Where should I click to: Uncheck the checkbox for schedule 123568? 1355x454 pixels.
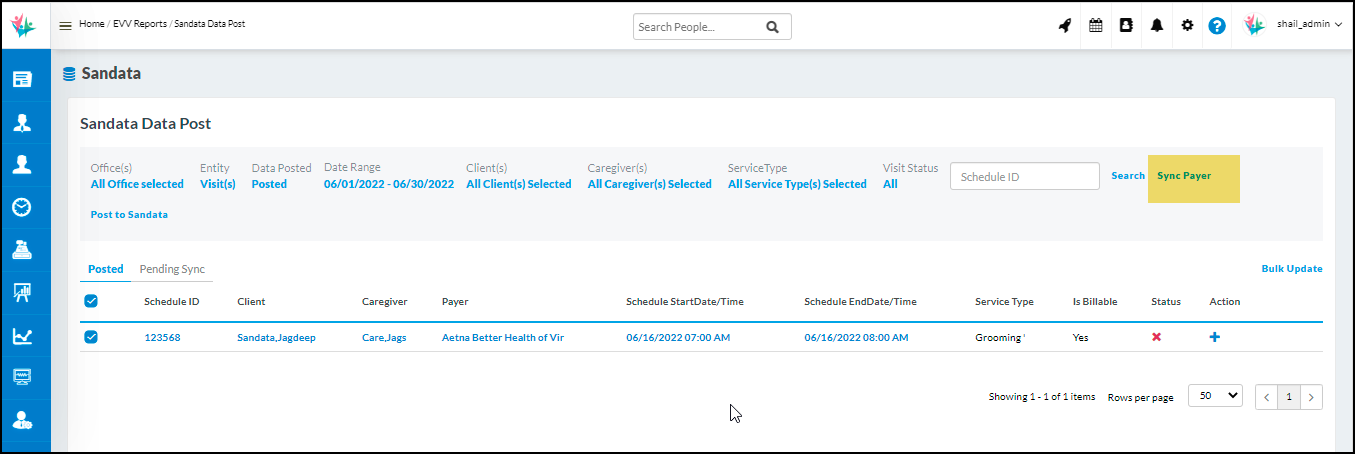pos(91,338)
